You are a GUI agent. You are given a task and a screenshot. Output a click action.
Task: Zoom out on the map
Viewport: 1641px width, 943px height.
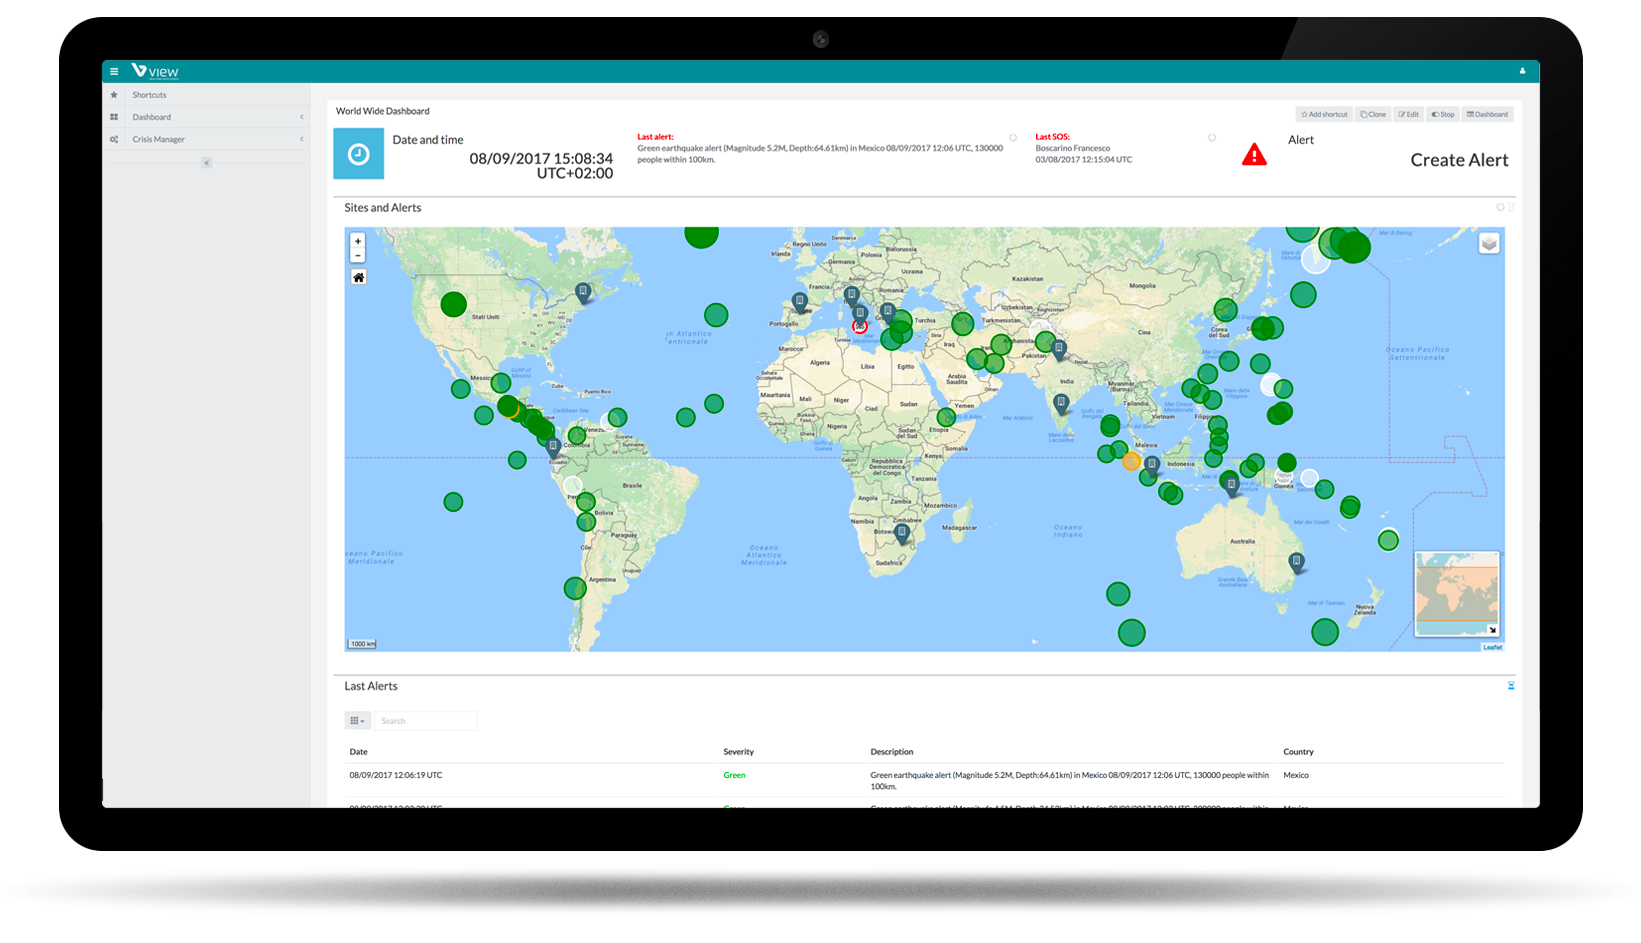(x=358, y=256)
